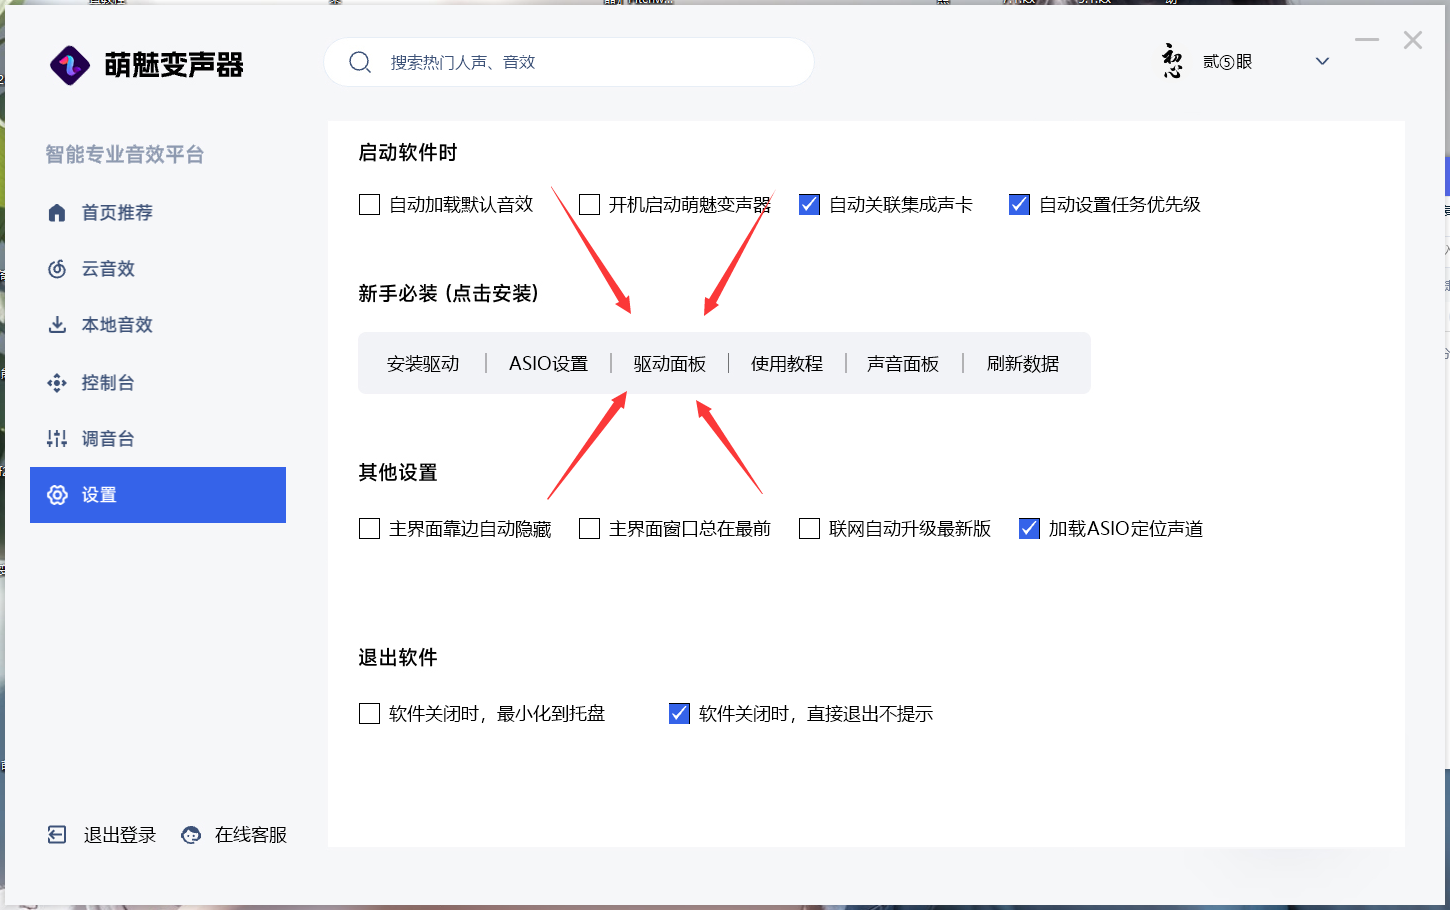Open 声音面板

tap(903, 364)
